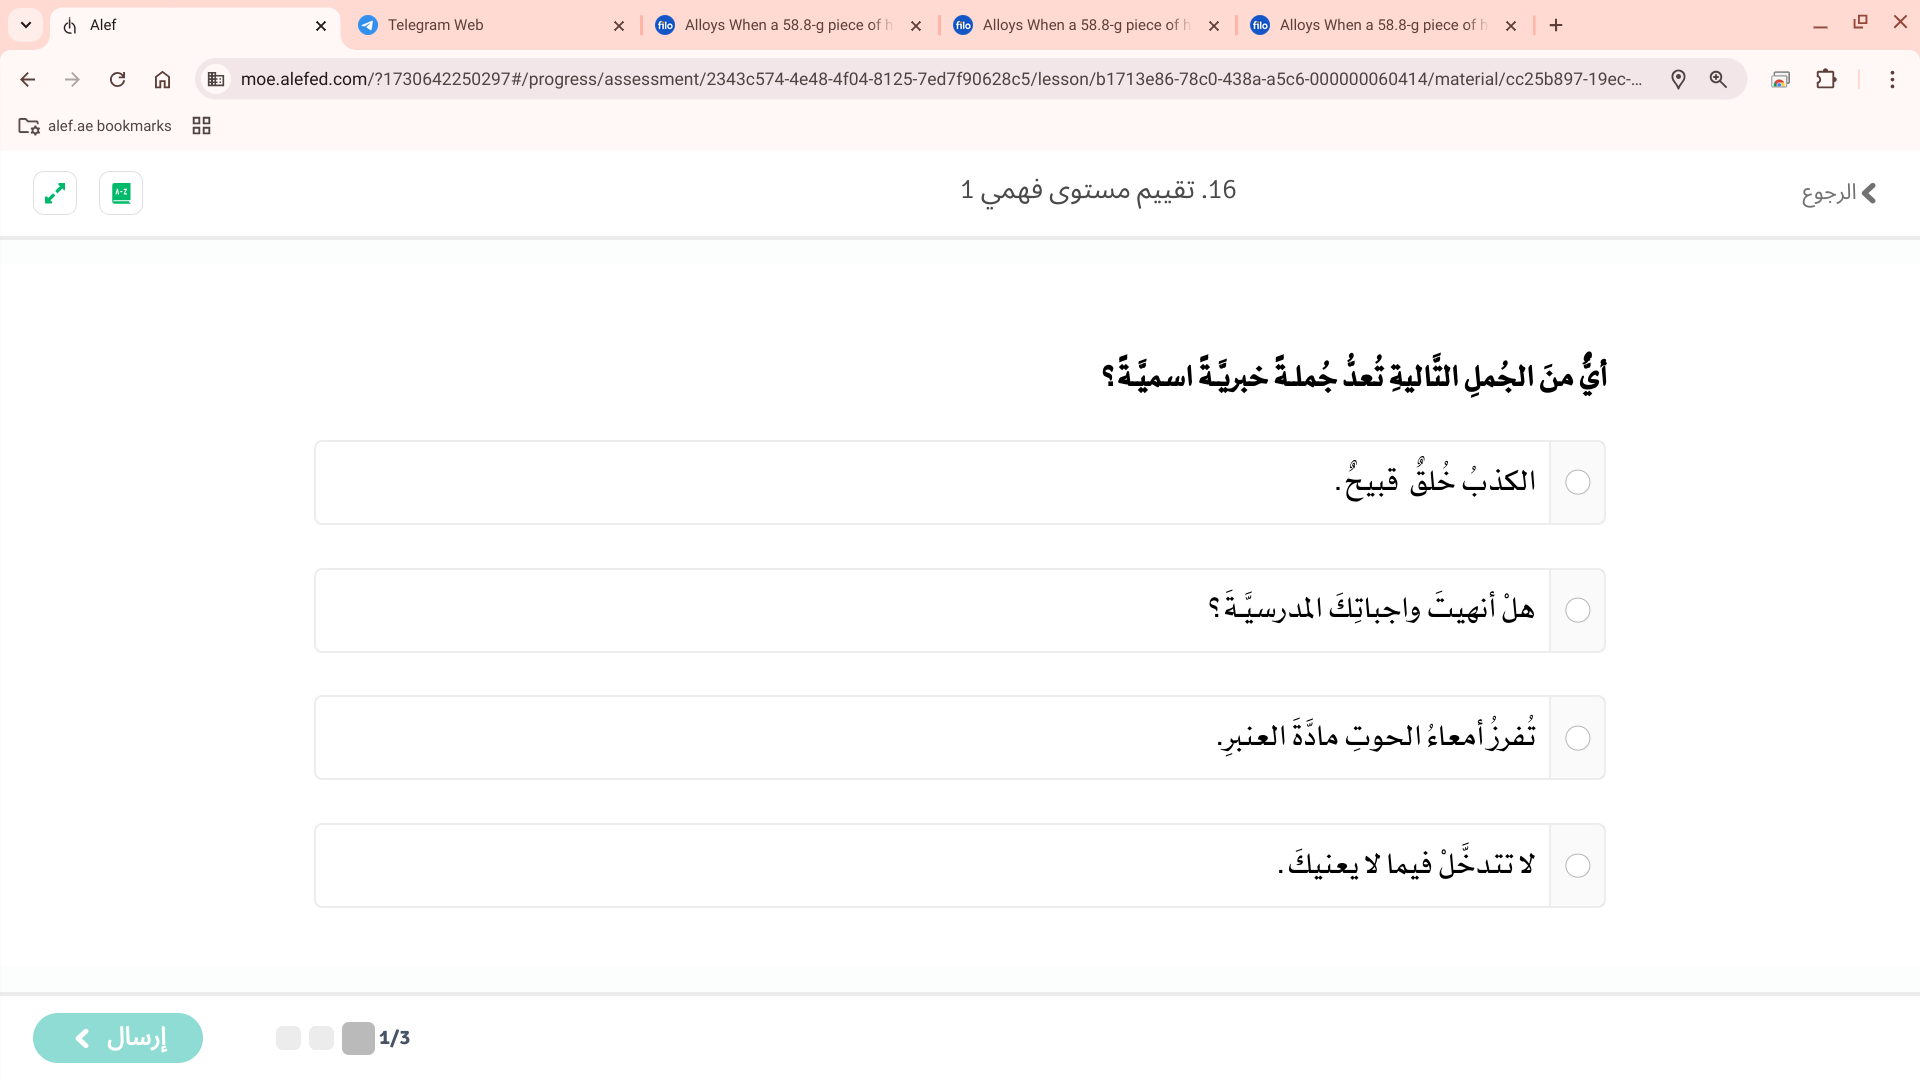
Task: Open the extensions puzzle icon
Action: tap(1826, 80)
